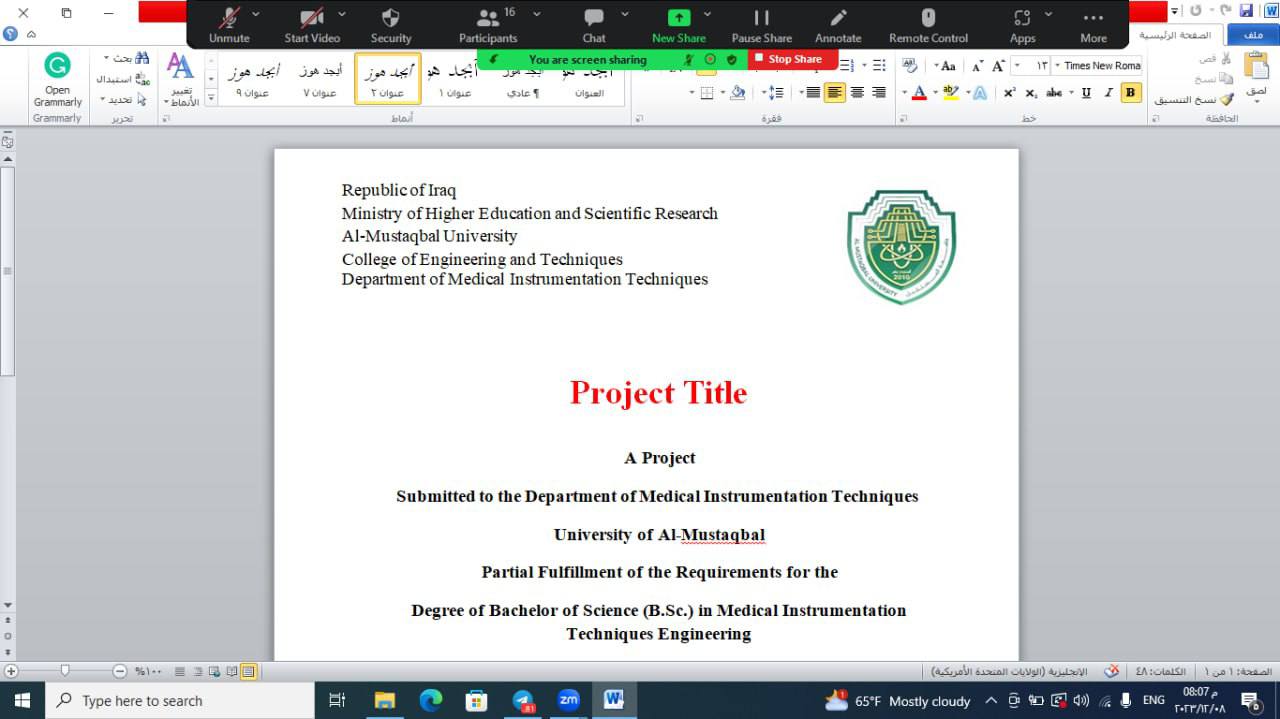The height and width of the screenshot is (719, 1280).
Task: Open Remote Control in Zoom toolbar
Action: (x=928, y=25)
